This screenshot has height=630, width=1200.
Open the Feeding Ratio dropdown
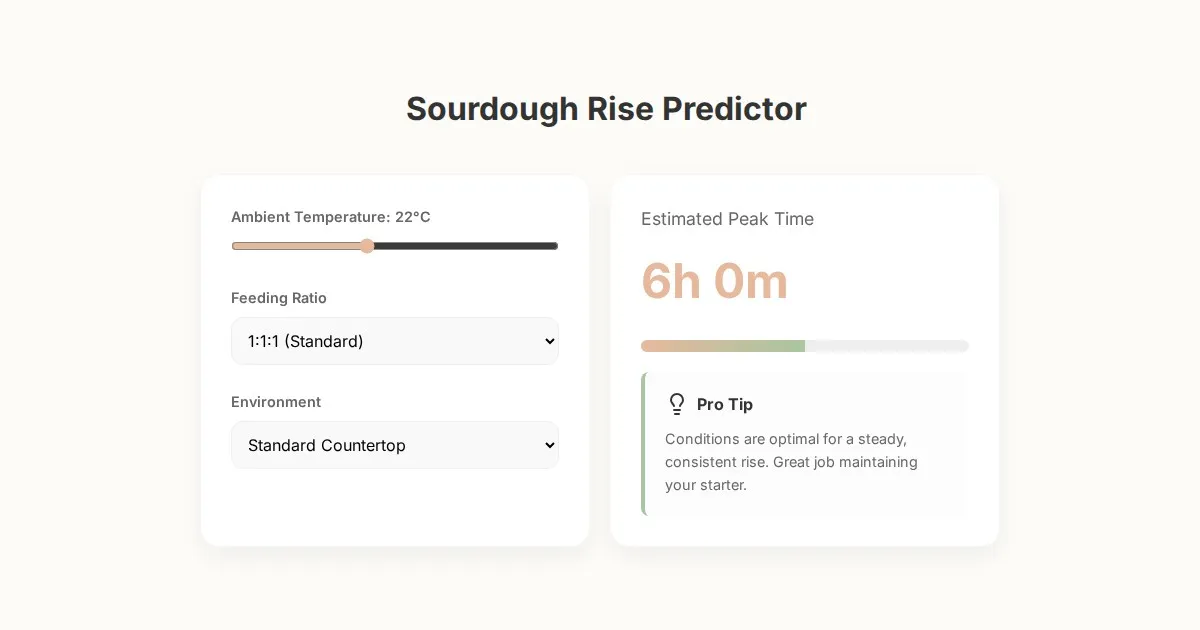(x=394, y=341)
